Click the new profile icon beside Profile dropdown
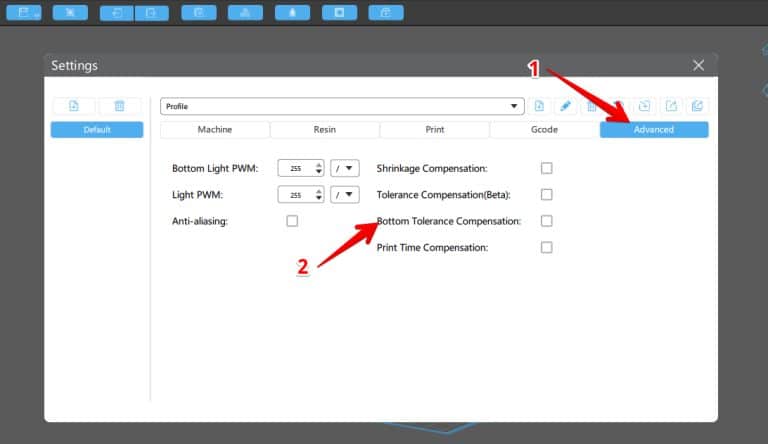The image size is (768, 444). 539,106
